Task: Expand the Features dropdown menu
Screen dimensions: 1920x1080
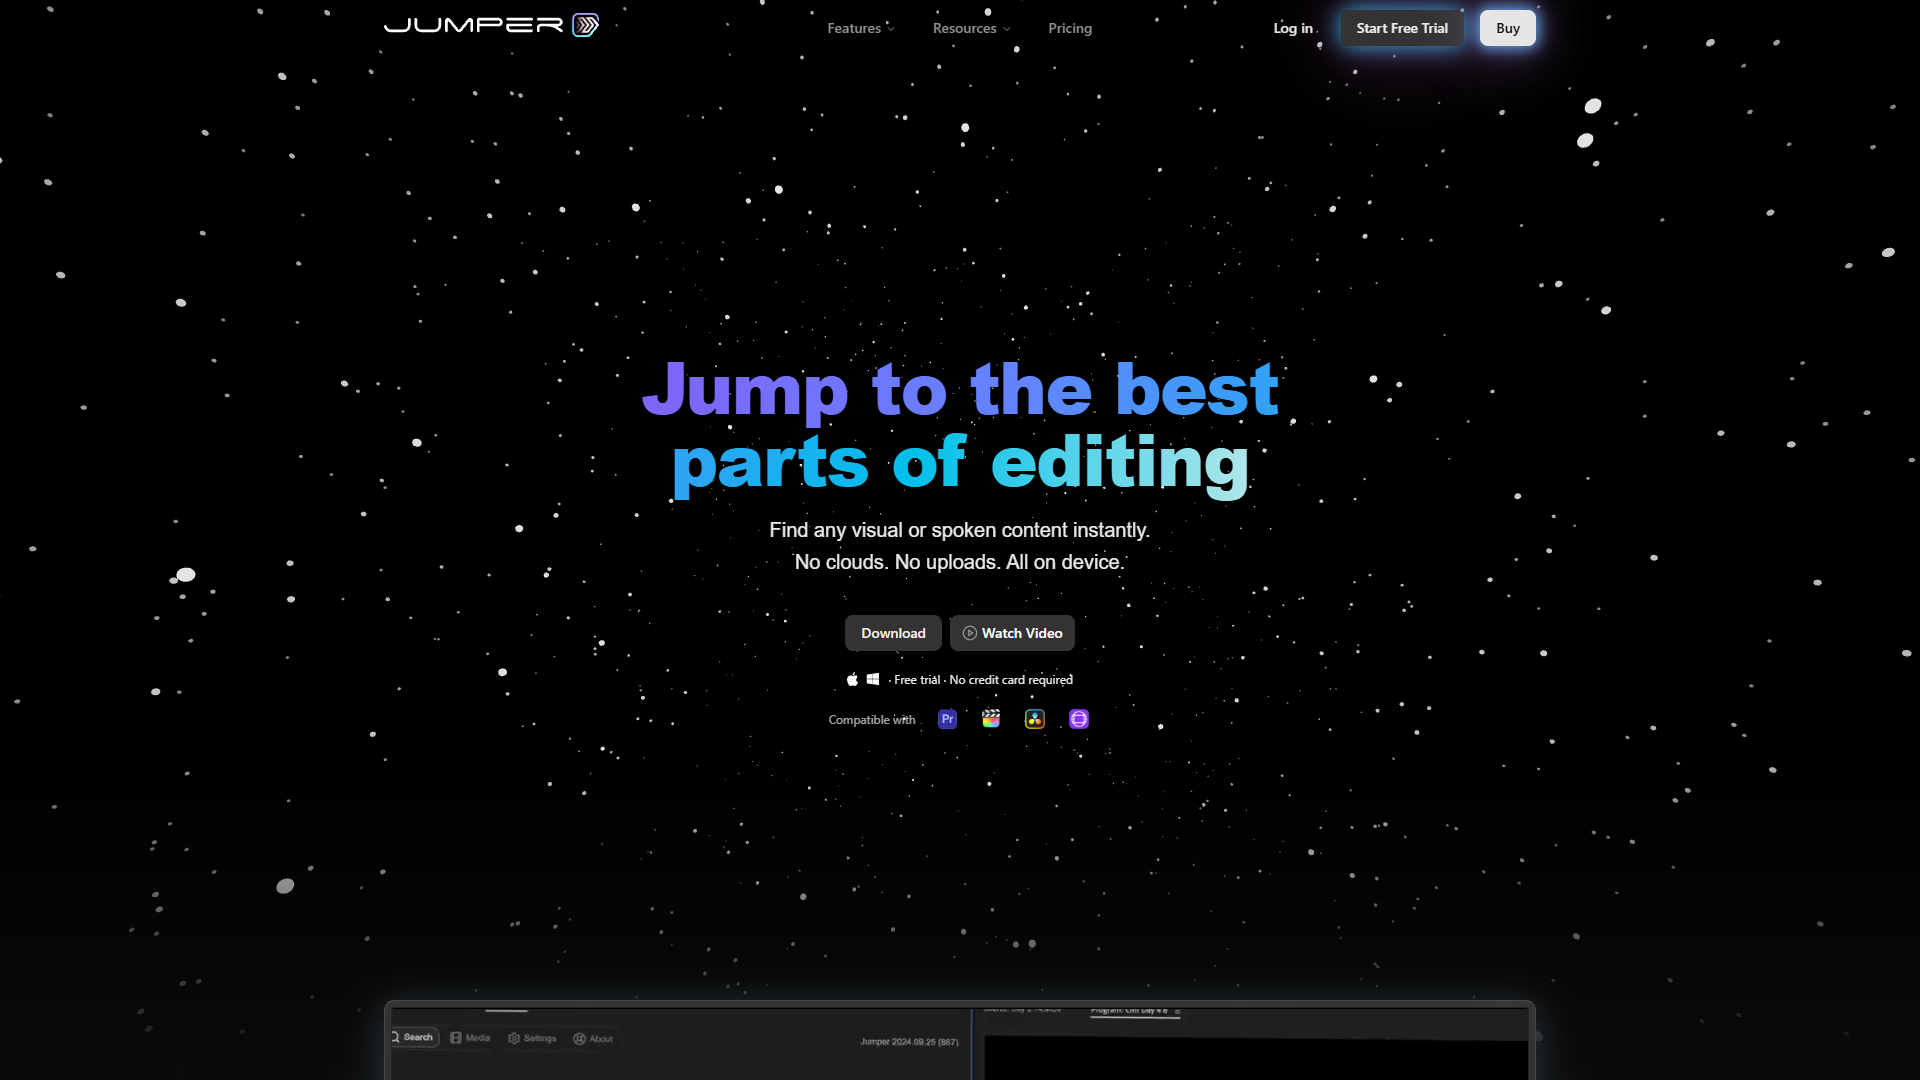Action: 861,28
